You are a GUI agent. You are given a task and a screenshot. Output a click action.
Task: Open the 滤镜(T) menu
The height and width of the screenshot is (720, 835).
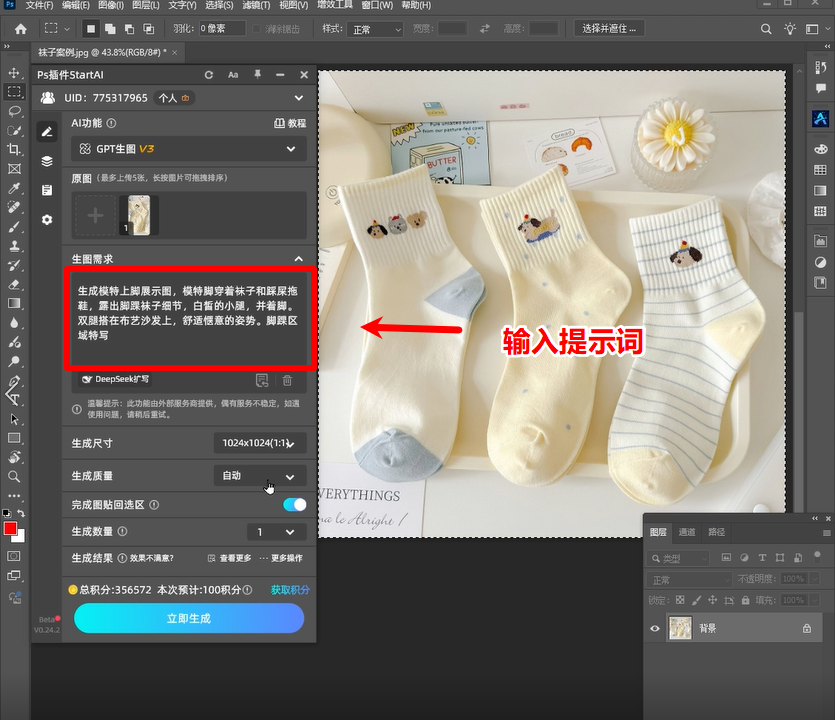point(256,5)
